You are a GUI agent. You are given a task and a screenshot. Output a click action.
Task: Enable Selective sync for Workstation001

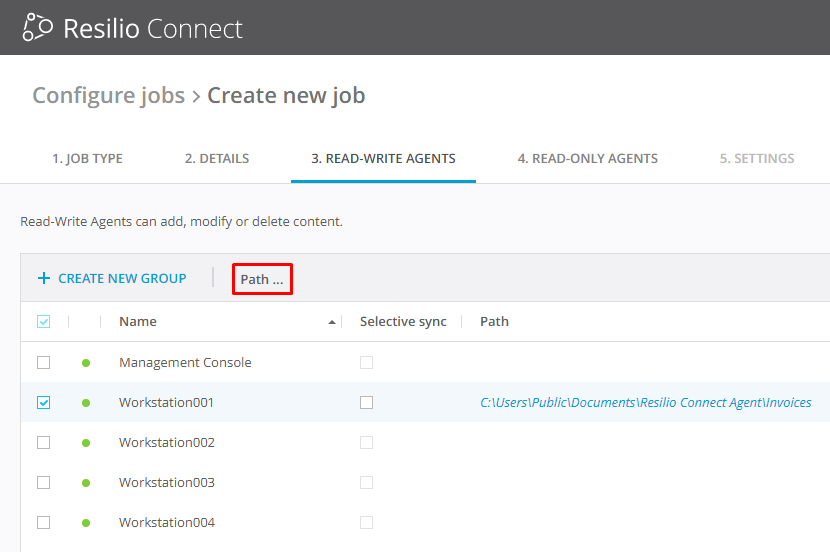366,403
